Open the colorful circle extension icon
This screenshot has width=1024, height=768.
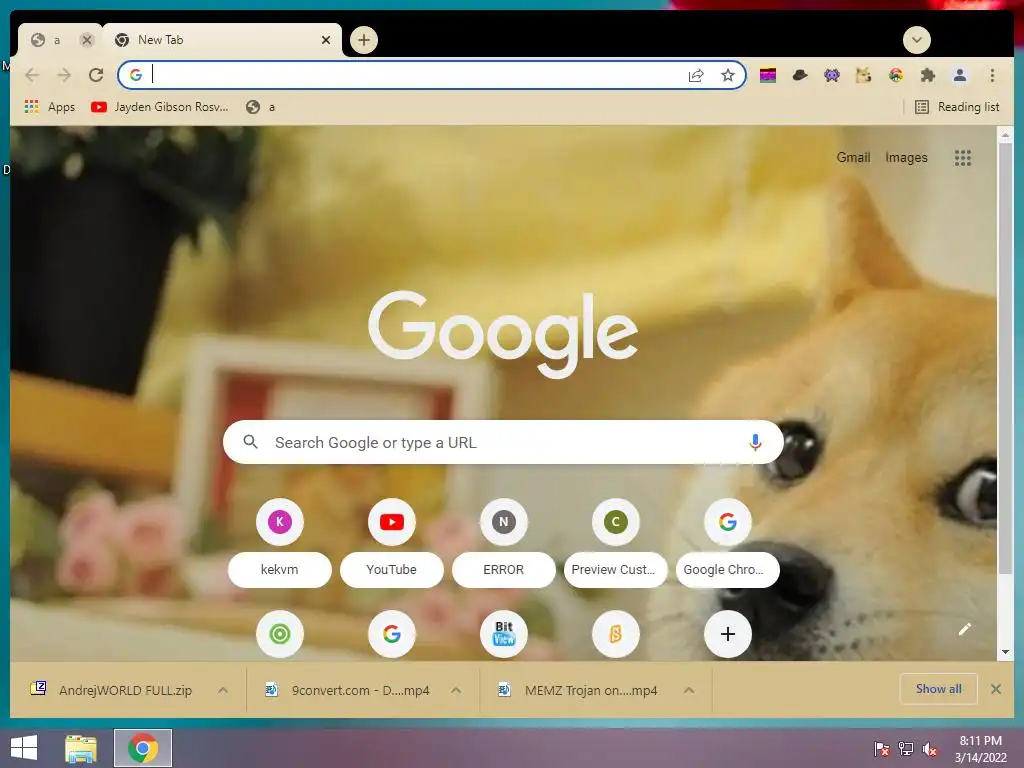point(895,76)
